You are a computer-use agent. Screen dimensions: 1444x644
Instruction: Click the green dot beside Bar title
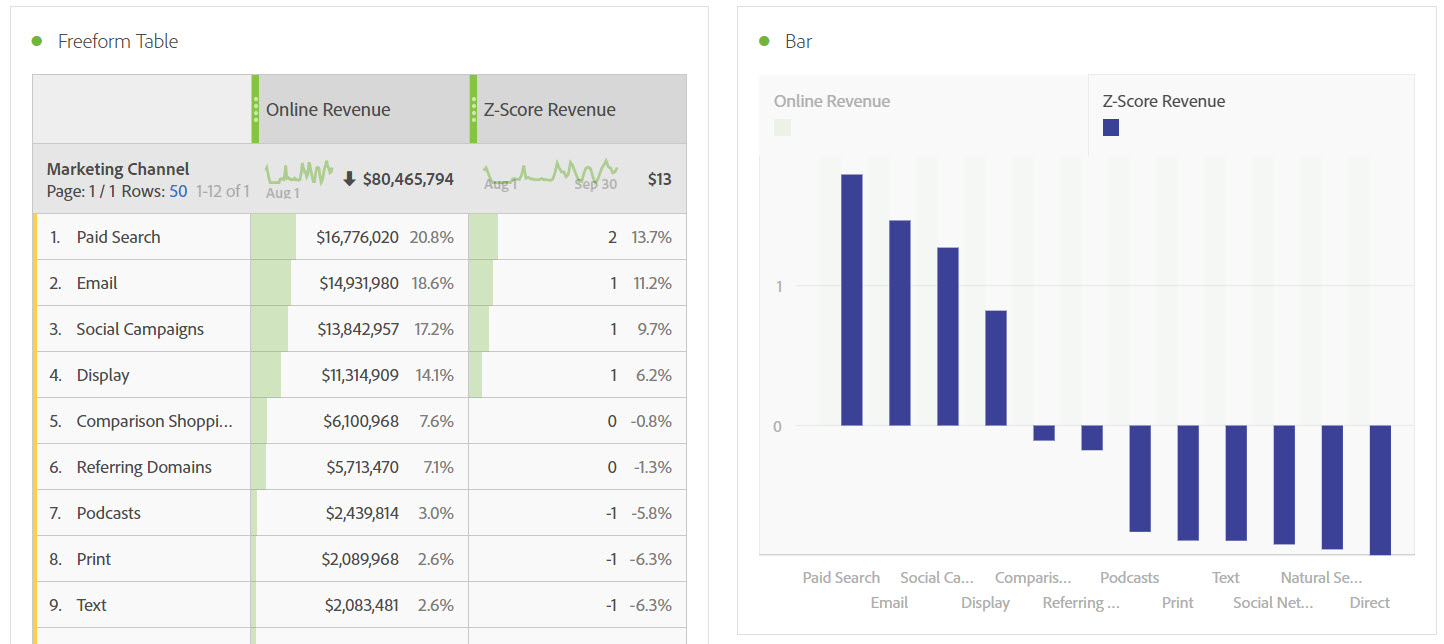(764, 41)
